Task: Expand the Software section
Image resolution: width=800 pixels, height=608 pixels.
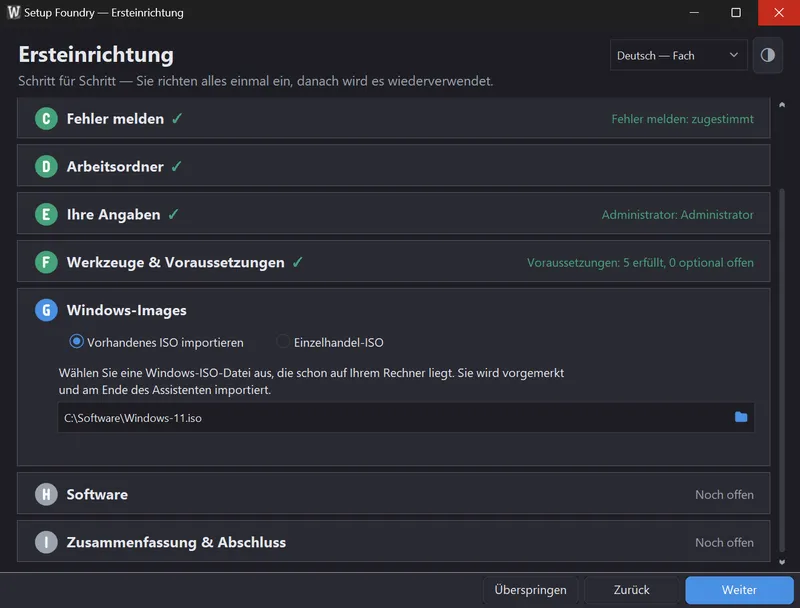Action: click(x=393, y=494)
